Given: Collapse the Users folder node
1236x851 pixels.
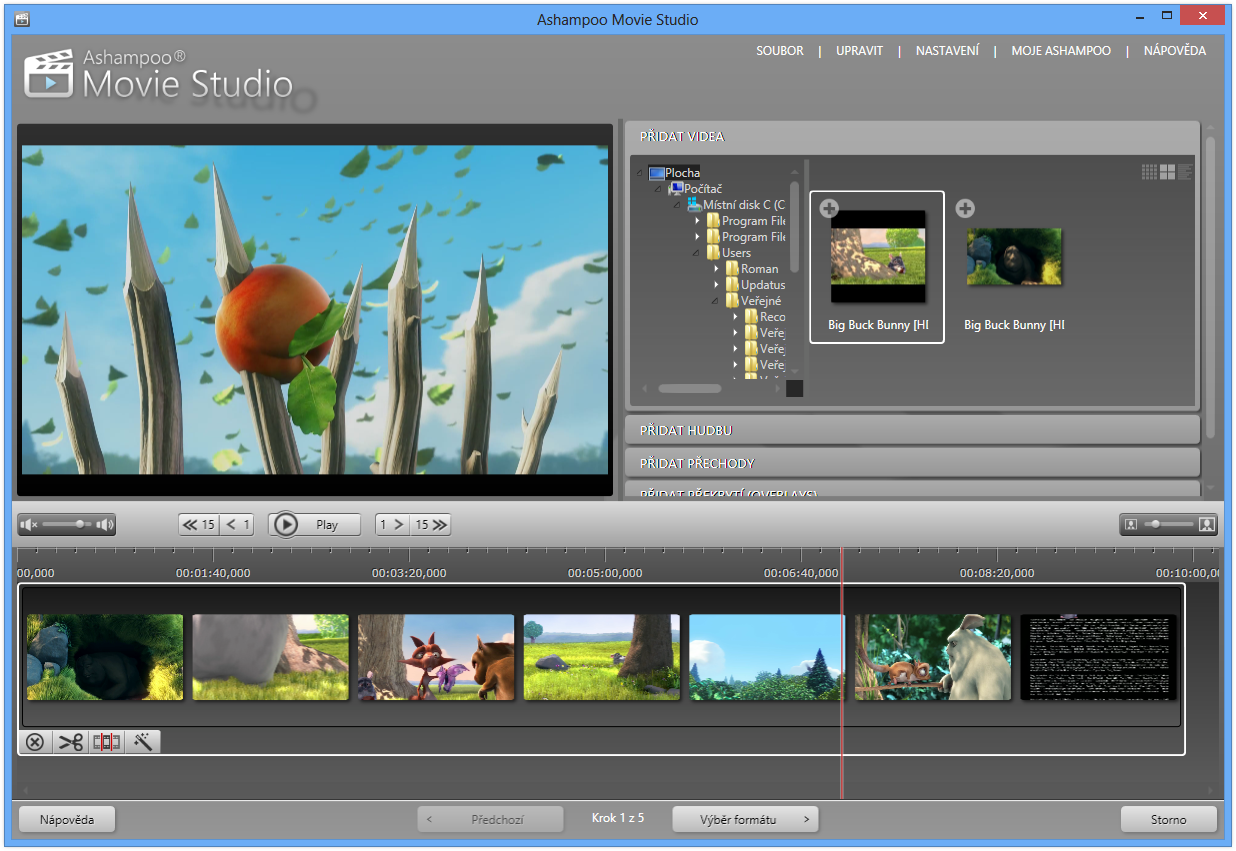Looking at the screenshot, I should tap(697, 253).
